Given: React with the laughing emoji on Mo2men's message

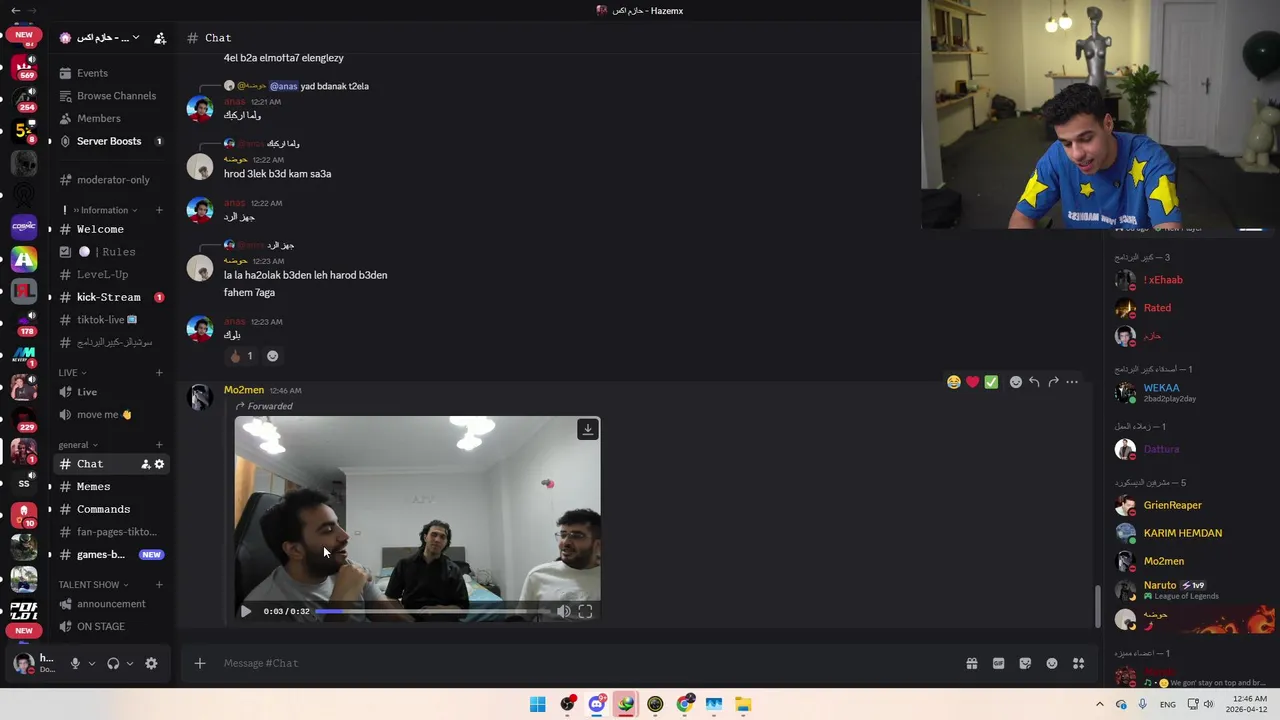Looking at the screenshot, I should 954,382.
